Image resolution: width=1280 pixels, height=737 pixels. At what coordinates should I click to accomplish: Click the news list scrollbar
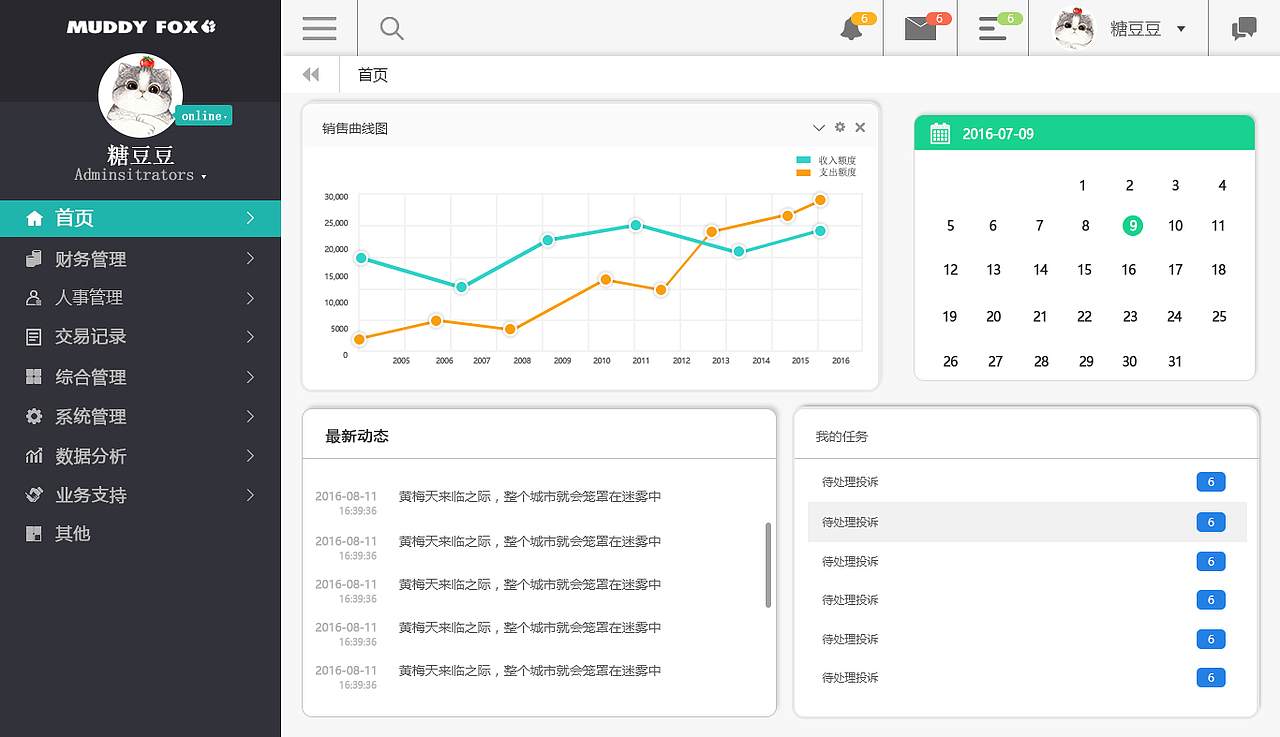[x=768, y=564]
